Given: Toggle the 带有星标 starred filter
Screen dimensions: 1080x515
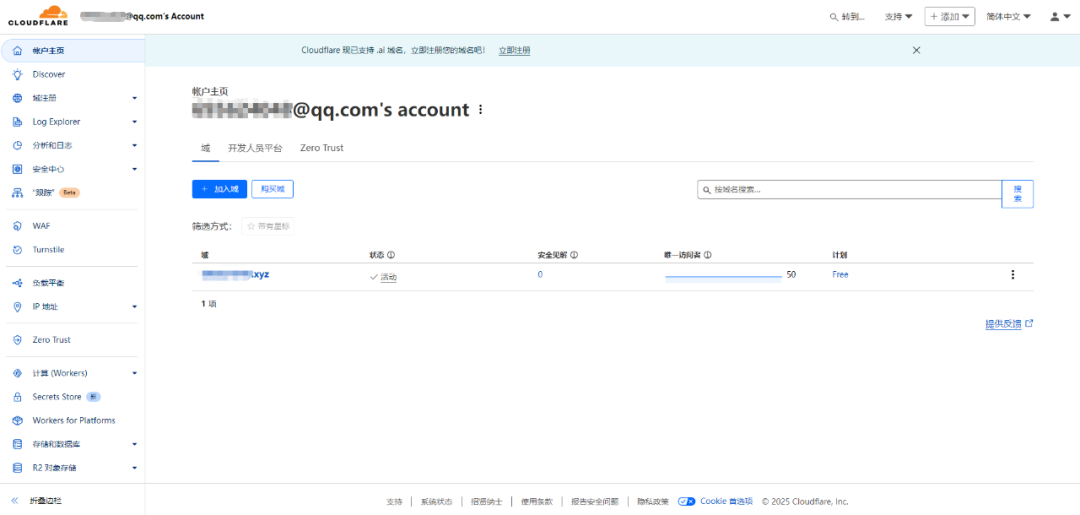Looking at the screenshot, I should pyautogui.click(x=268, y=226).
